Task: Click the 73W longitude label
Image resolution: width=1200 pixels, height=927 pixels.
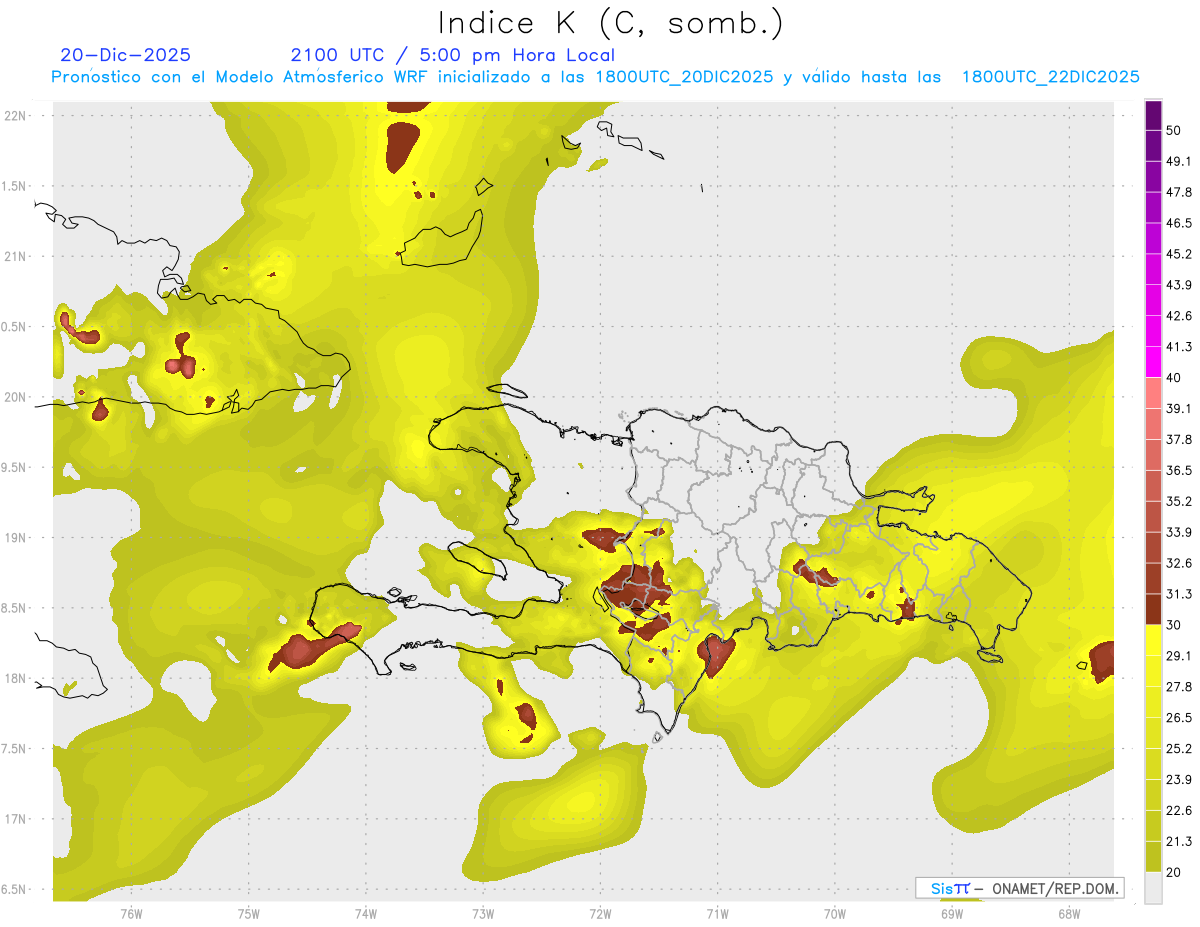Action: pyautogui.click(x=483, y=914)
